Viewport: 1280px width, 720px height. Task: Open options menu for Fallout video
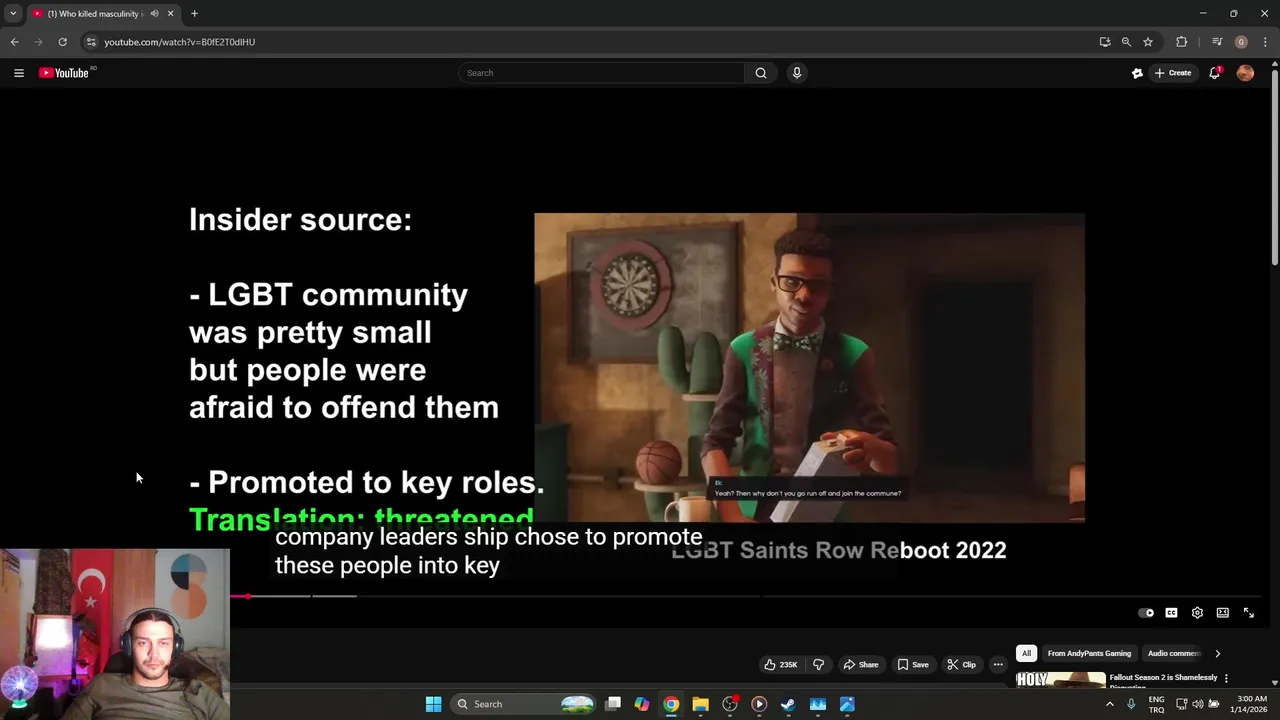click(1226, 678)
